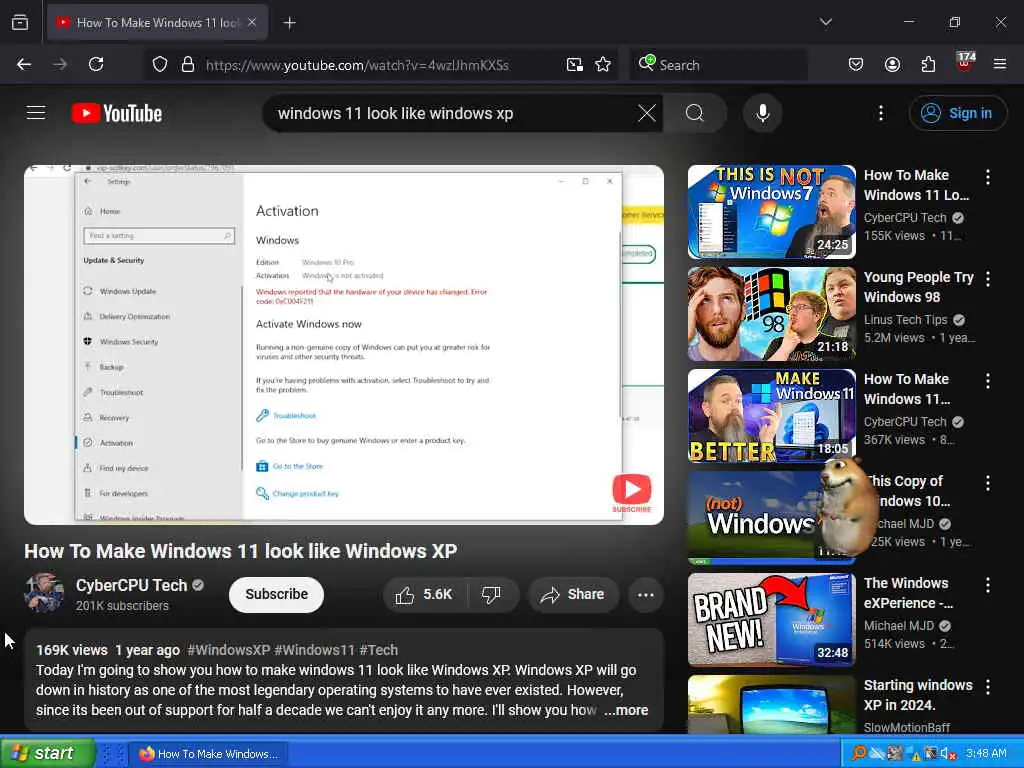Click YouTube search query field
This screenshot has width=1024, height=768.
pyautogui.click(x=451, y=113)
